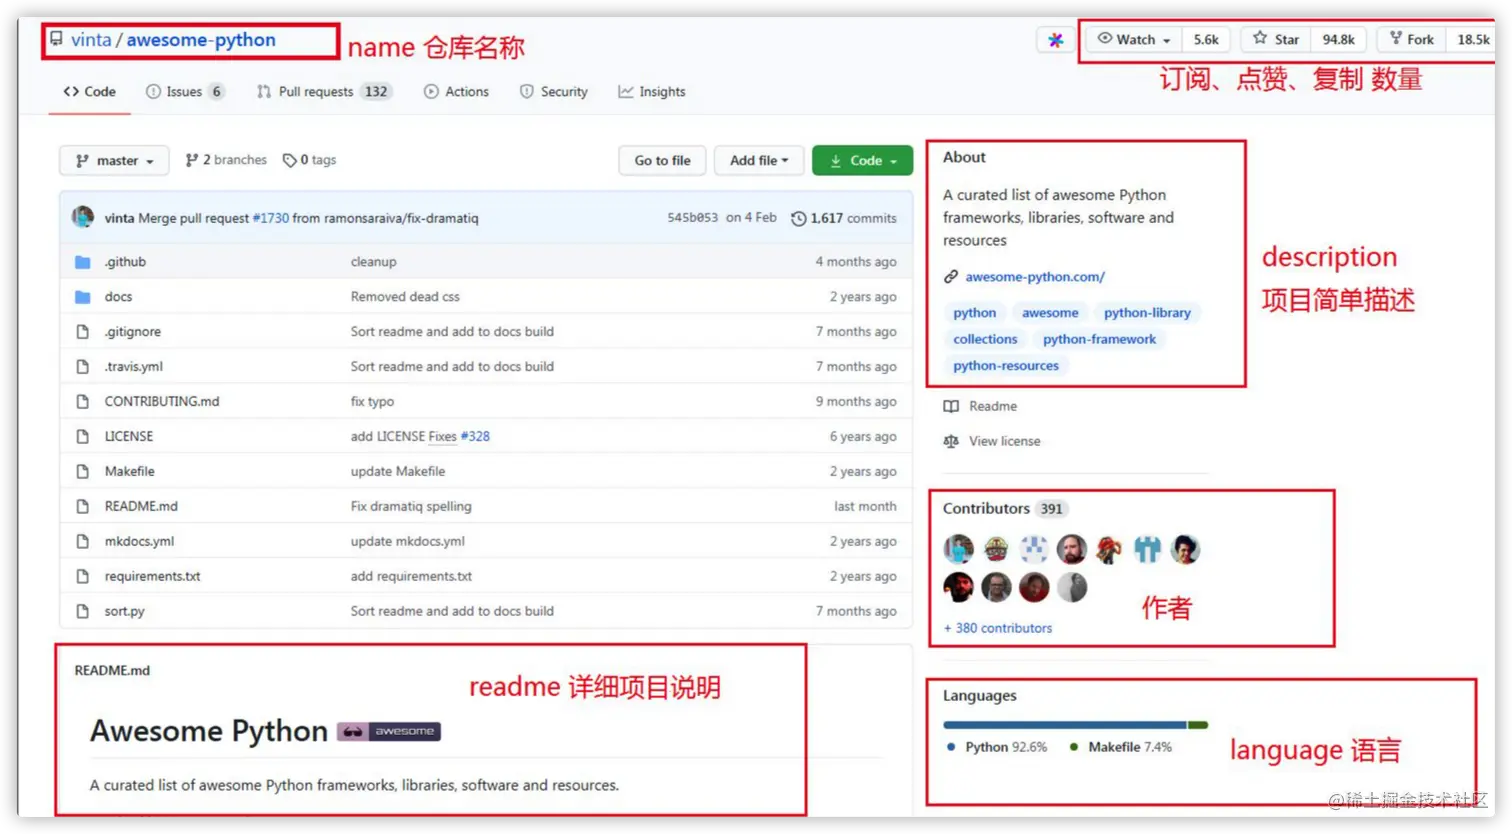1512x834 pixels.
Task: Open the Pull requests tab
Action: click(324, 91)
